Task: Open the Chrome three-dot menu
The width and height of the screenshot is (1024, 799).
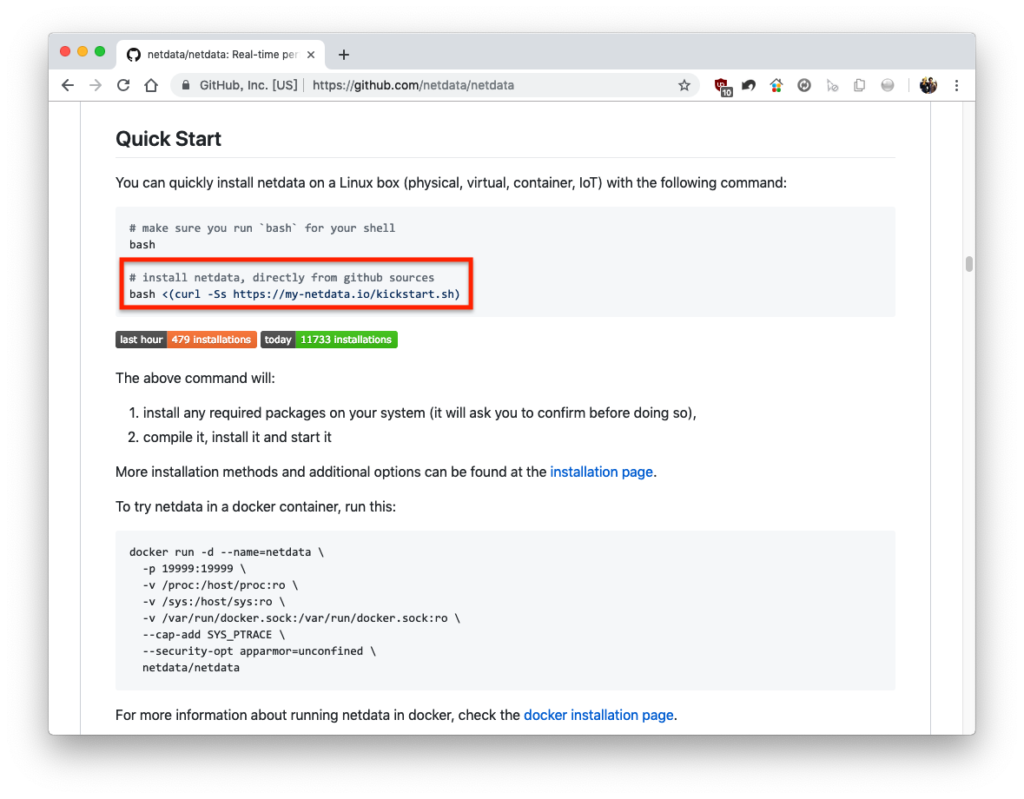Action: click(x=956, y=86)
